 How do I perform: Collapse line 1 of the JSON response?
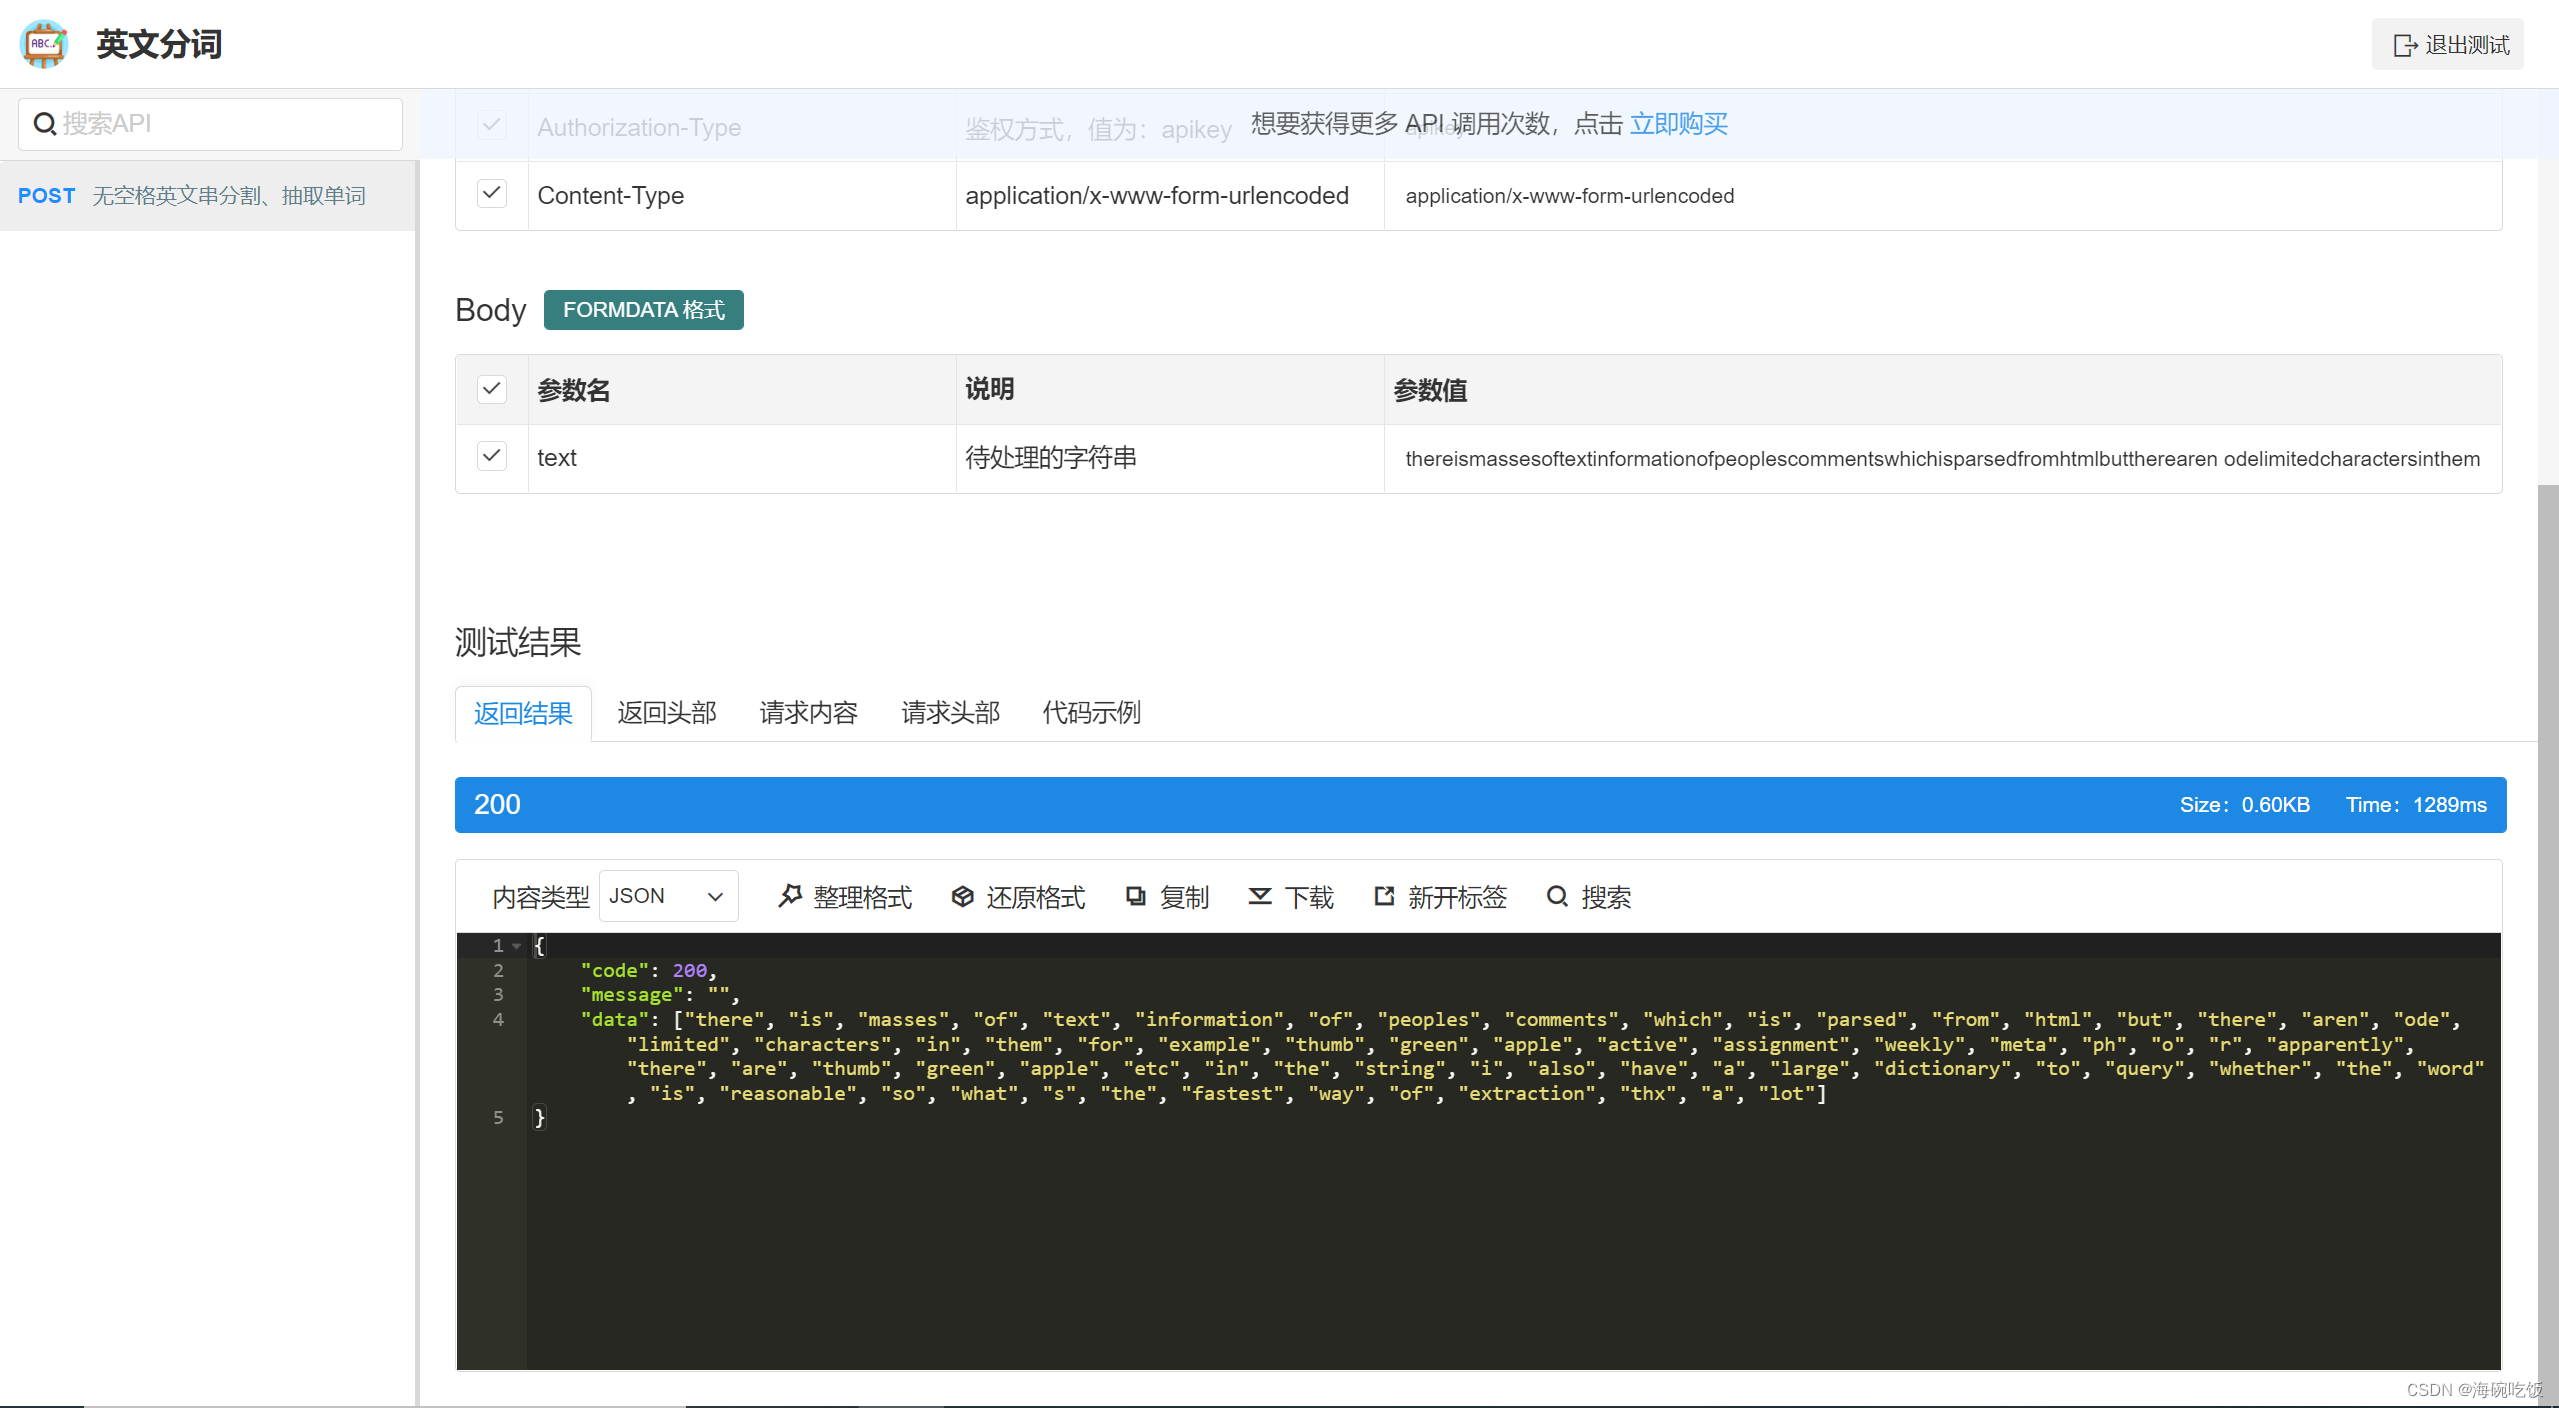(x=516, y=946)
